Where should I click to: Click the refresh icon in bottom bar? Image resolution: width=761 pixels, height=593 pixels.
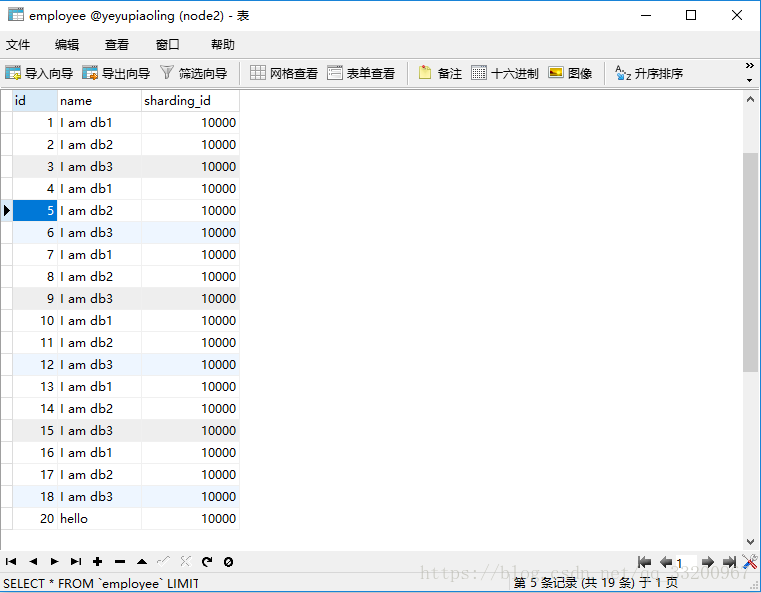(207, 562)
